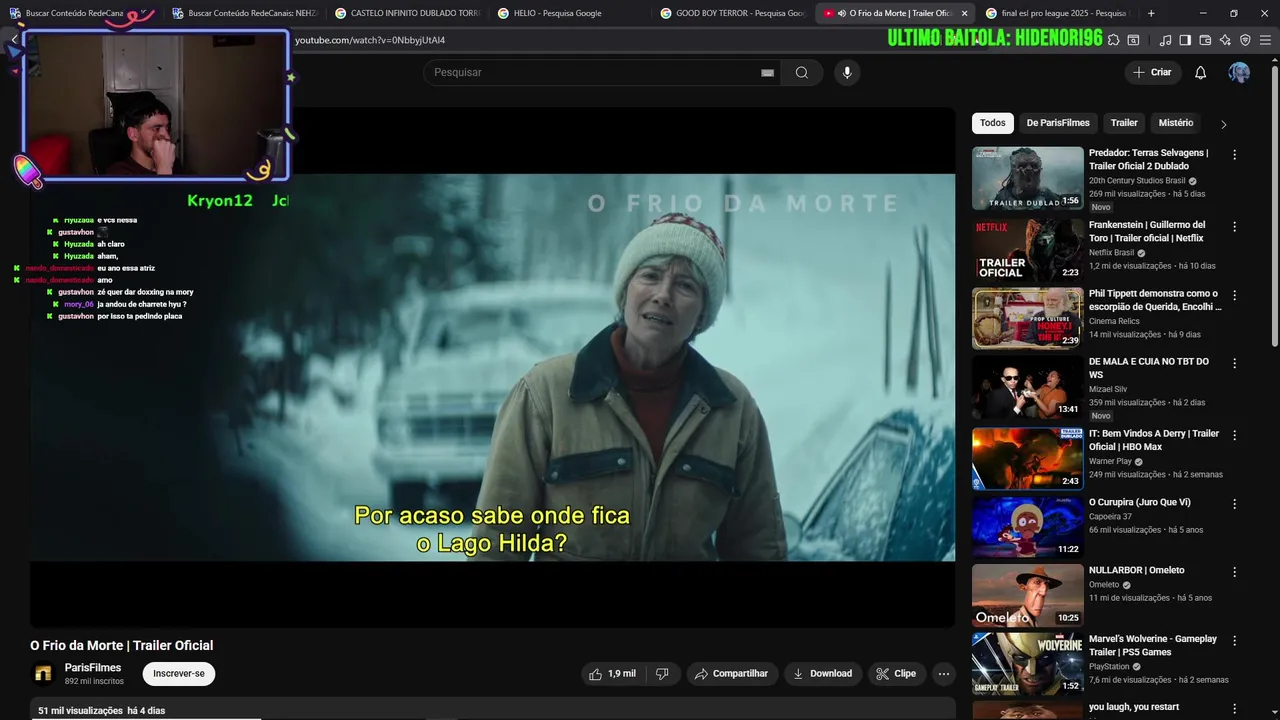Screen dimensions: 1280x720
Task: Dislike the video with thumbs down
Action: tap(662, 674)
